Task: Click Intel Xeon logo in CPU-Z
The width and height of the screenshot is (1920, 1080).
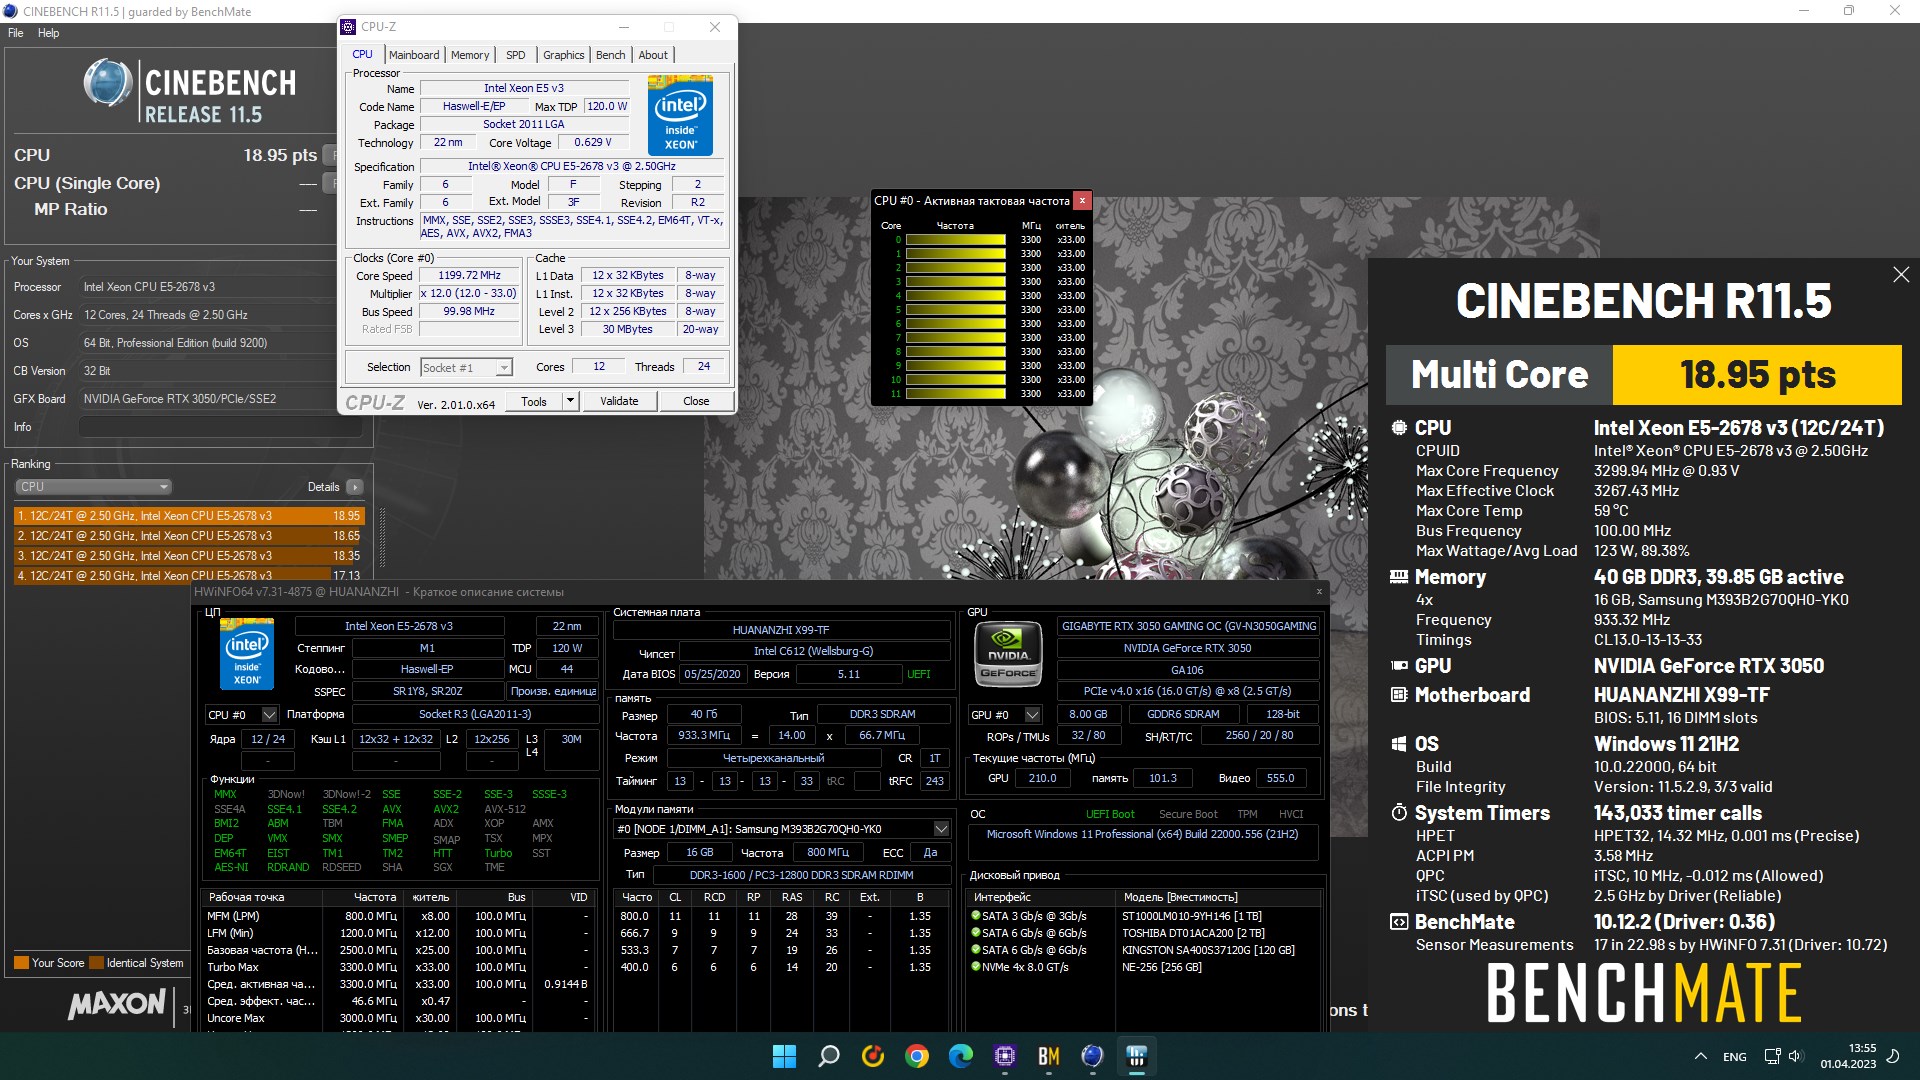Action: (680, 116)
